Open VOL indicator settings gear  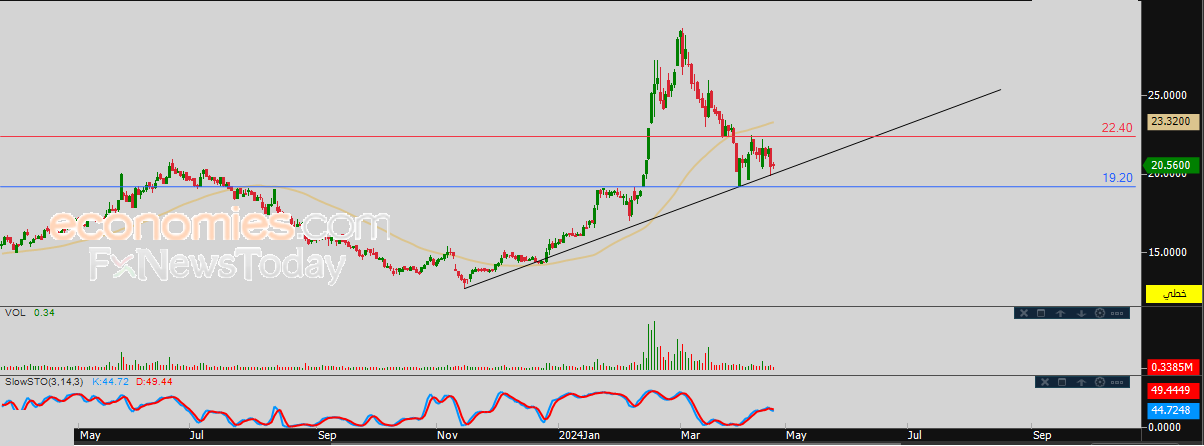click(1100, 313)
